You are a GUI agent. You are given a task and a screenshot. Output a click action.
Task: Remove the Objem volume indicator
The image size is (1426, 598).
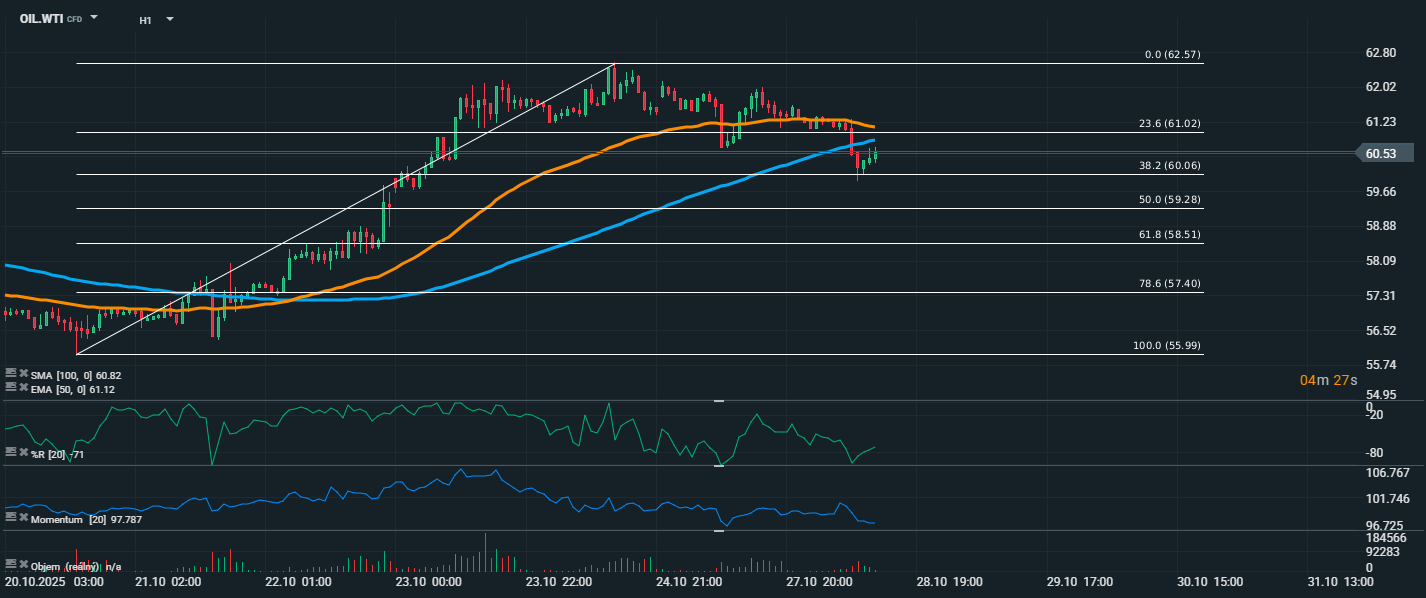tap(23, 565)
